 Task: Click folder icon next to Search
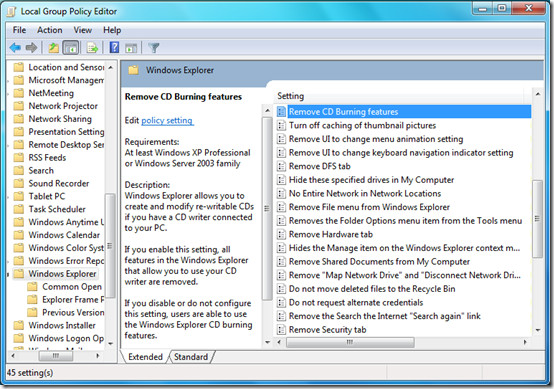pos(18,171)
